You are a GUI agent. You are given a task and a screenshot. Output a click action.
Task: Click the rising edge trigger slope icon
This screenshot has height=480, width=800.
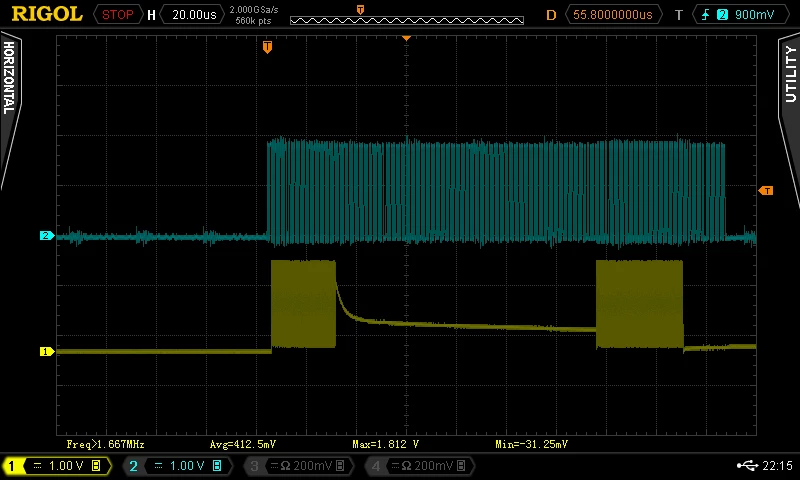pyautogui.click(x=705, y=15)
